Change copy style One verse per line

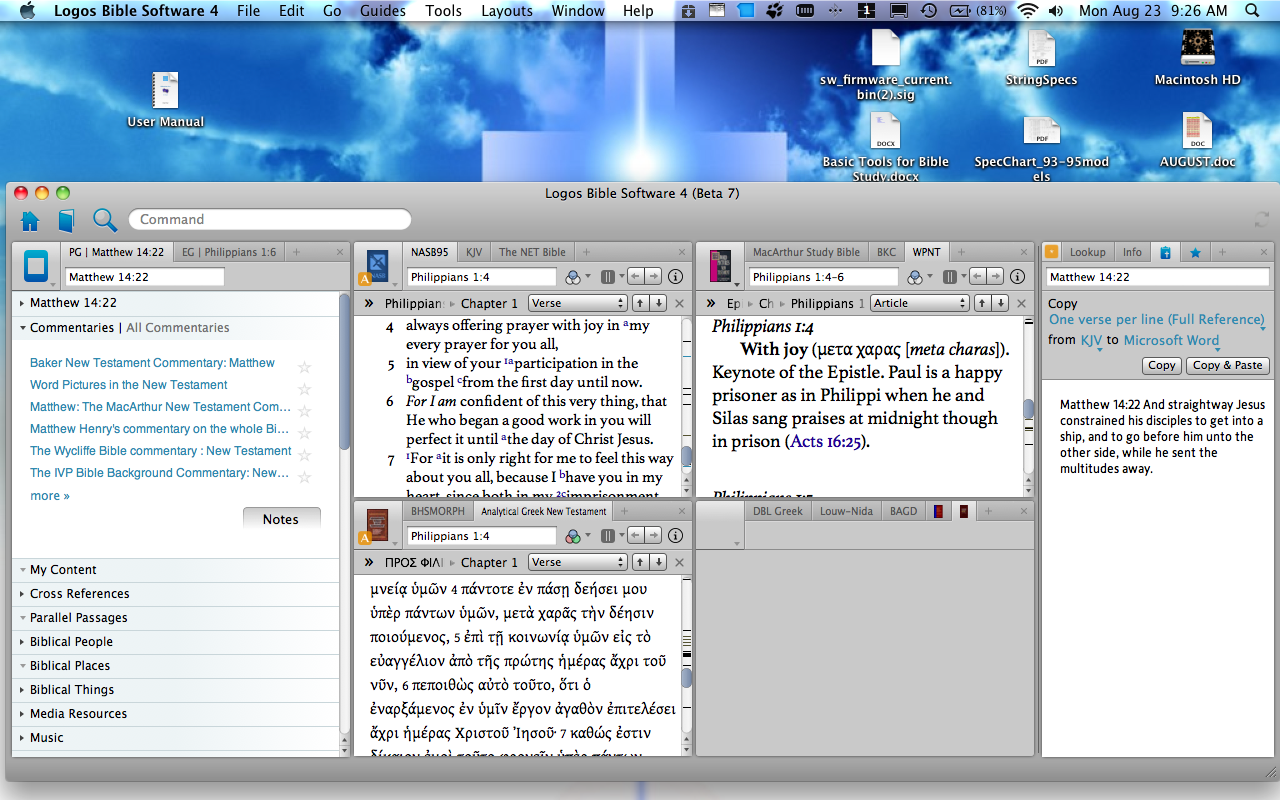[1157, 320]
